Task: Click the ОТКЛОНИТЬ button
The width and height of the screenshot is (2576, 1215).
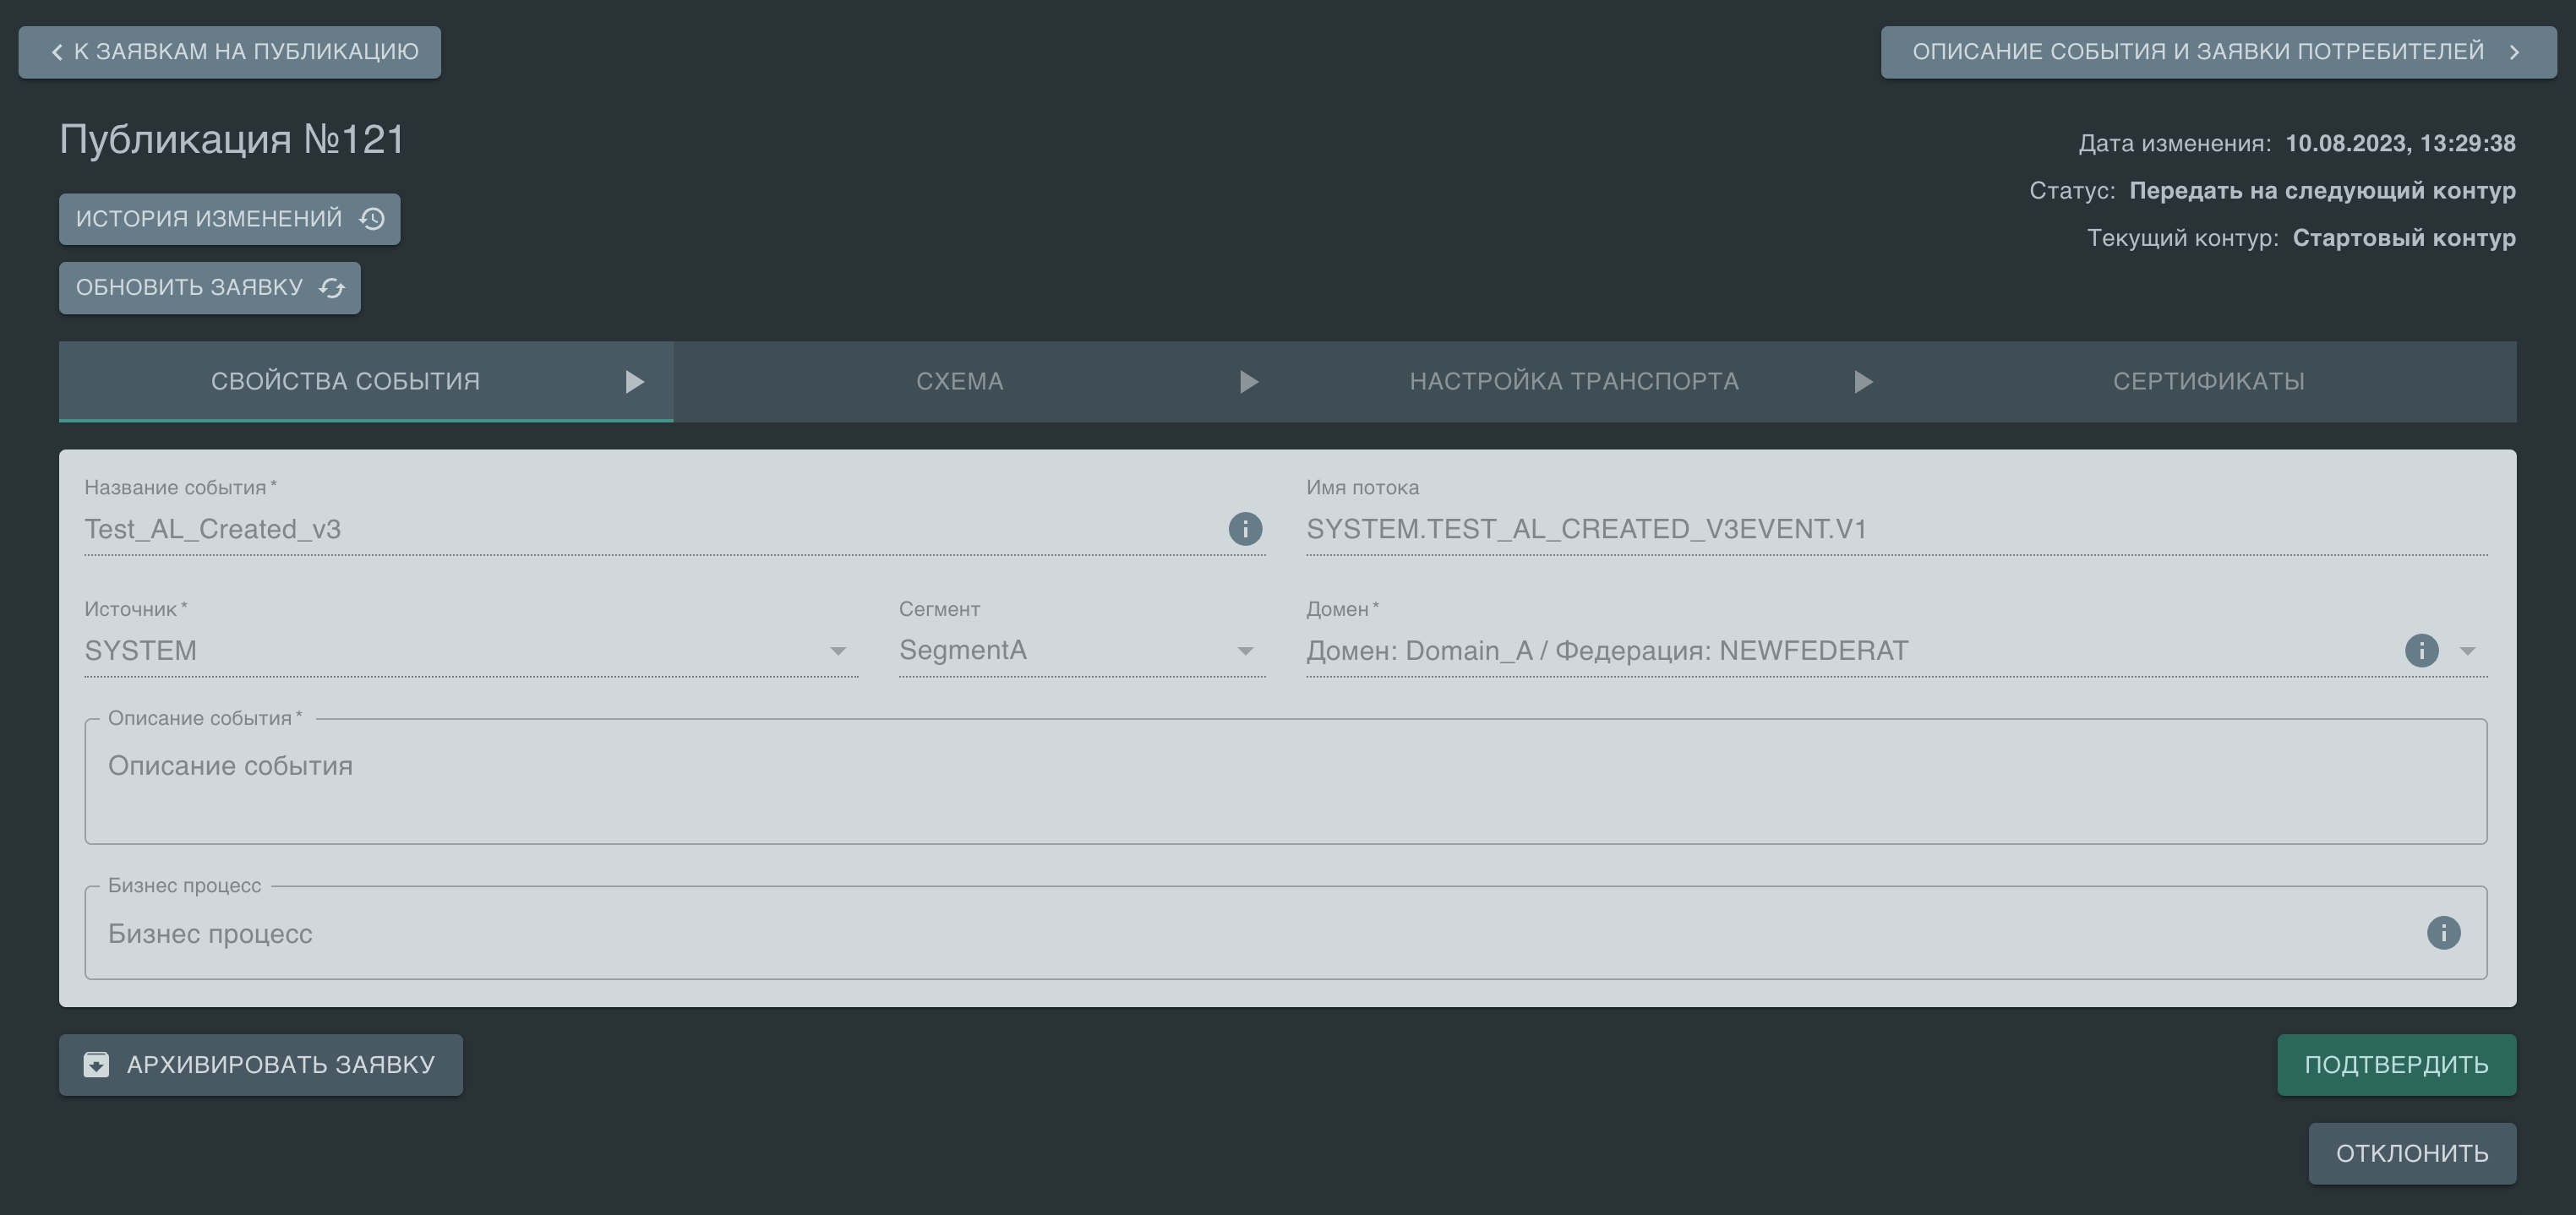Action: pos(2411,1154)
